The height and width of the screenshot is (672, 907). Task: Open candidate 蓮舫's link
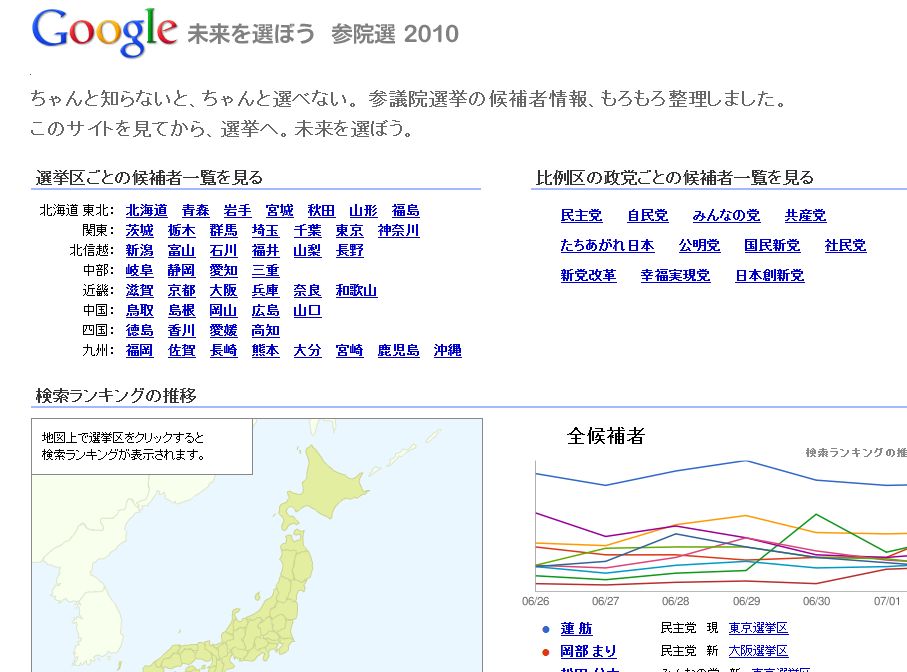pyautogui.click(x=577, y=629)
